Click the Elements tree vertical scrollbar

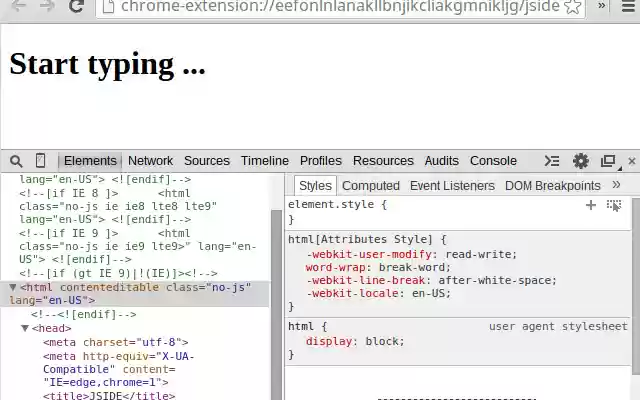(x=276, y=304)
